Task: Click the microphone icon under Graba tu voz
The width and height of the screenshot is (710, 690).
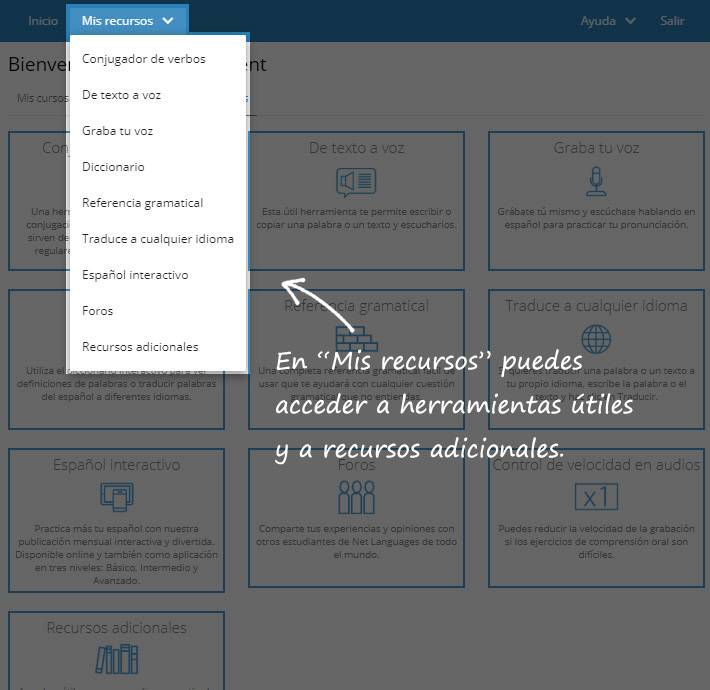Action: tap(596, 182)
